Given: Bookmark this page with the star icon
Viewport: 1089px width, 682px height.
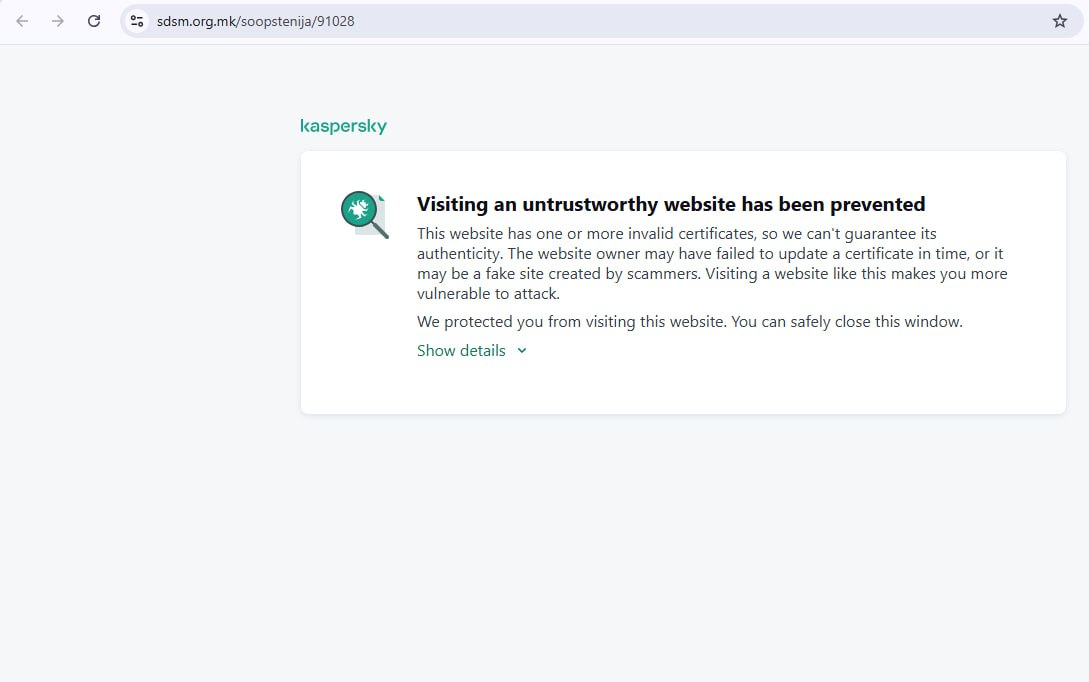Looking at the screenshot, I should pyautogui.click(x=1060, y=21).
